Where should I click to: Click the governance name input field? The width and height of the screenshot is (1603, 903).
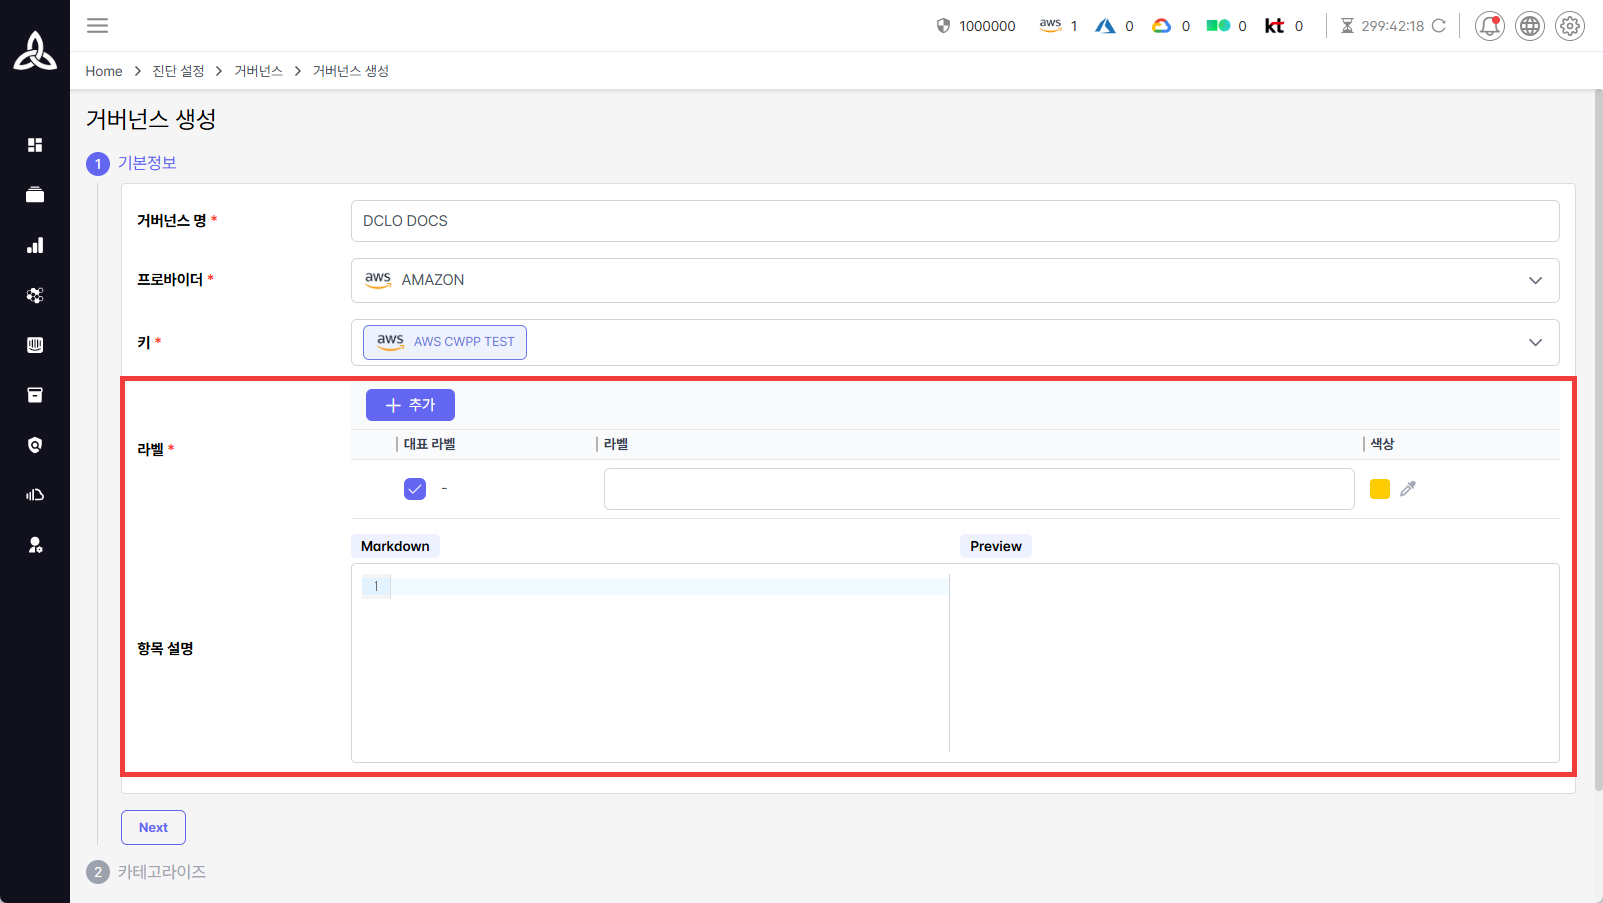point(954,221)
